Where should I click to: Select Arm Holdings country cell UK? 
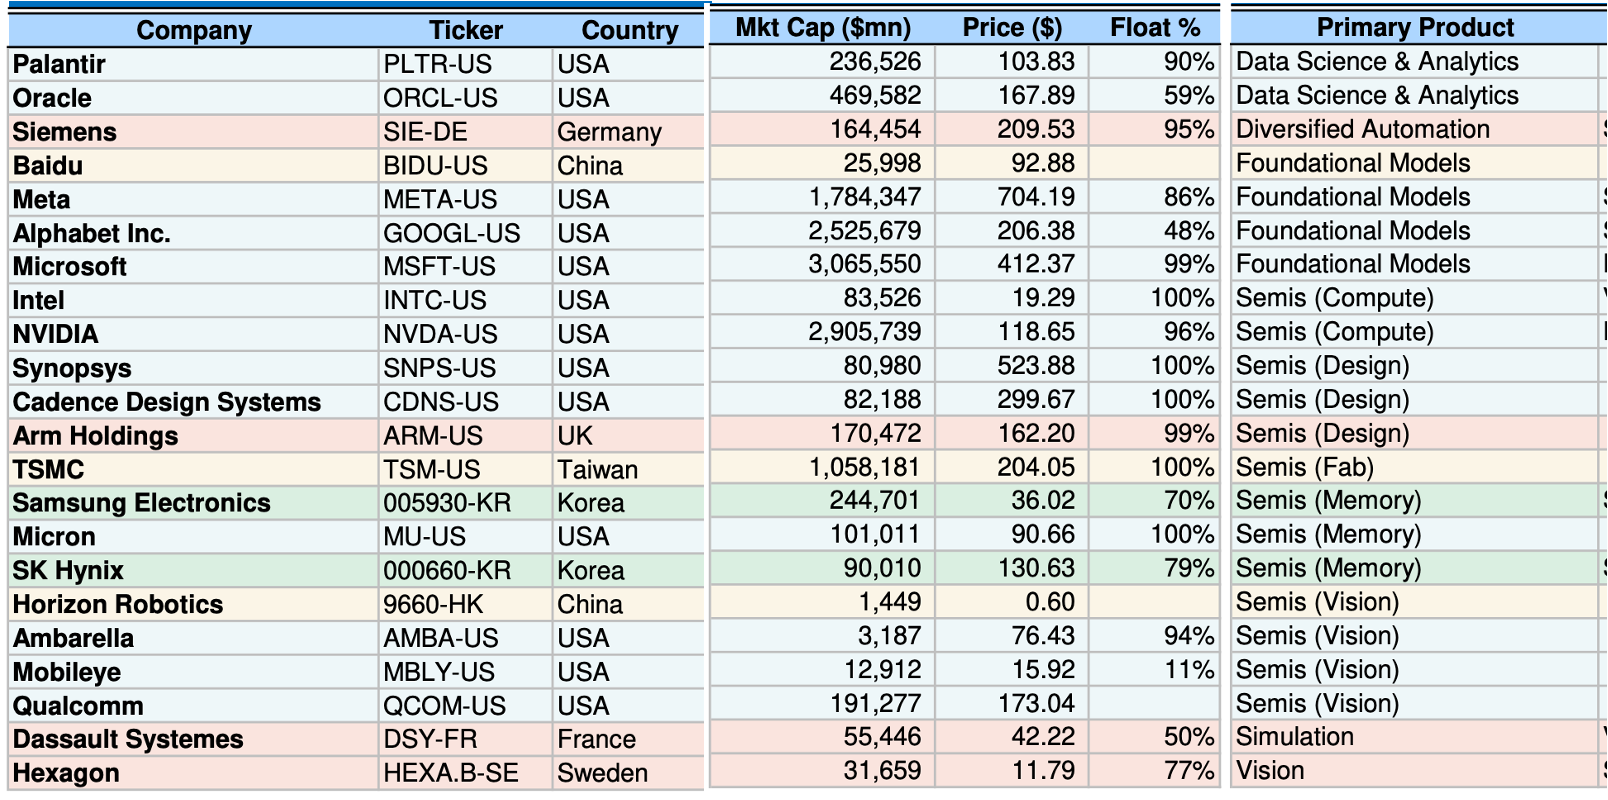tap(628, 437)
